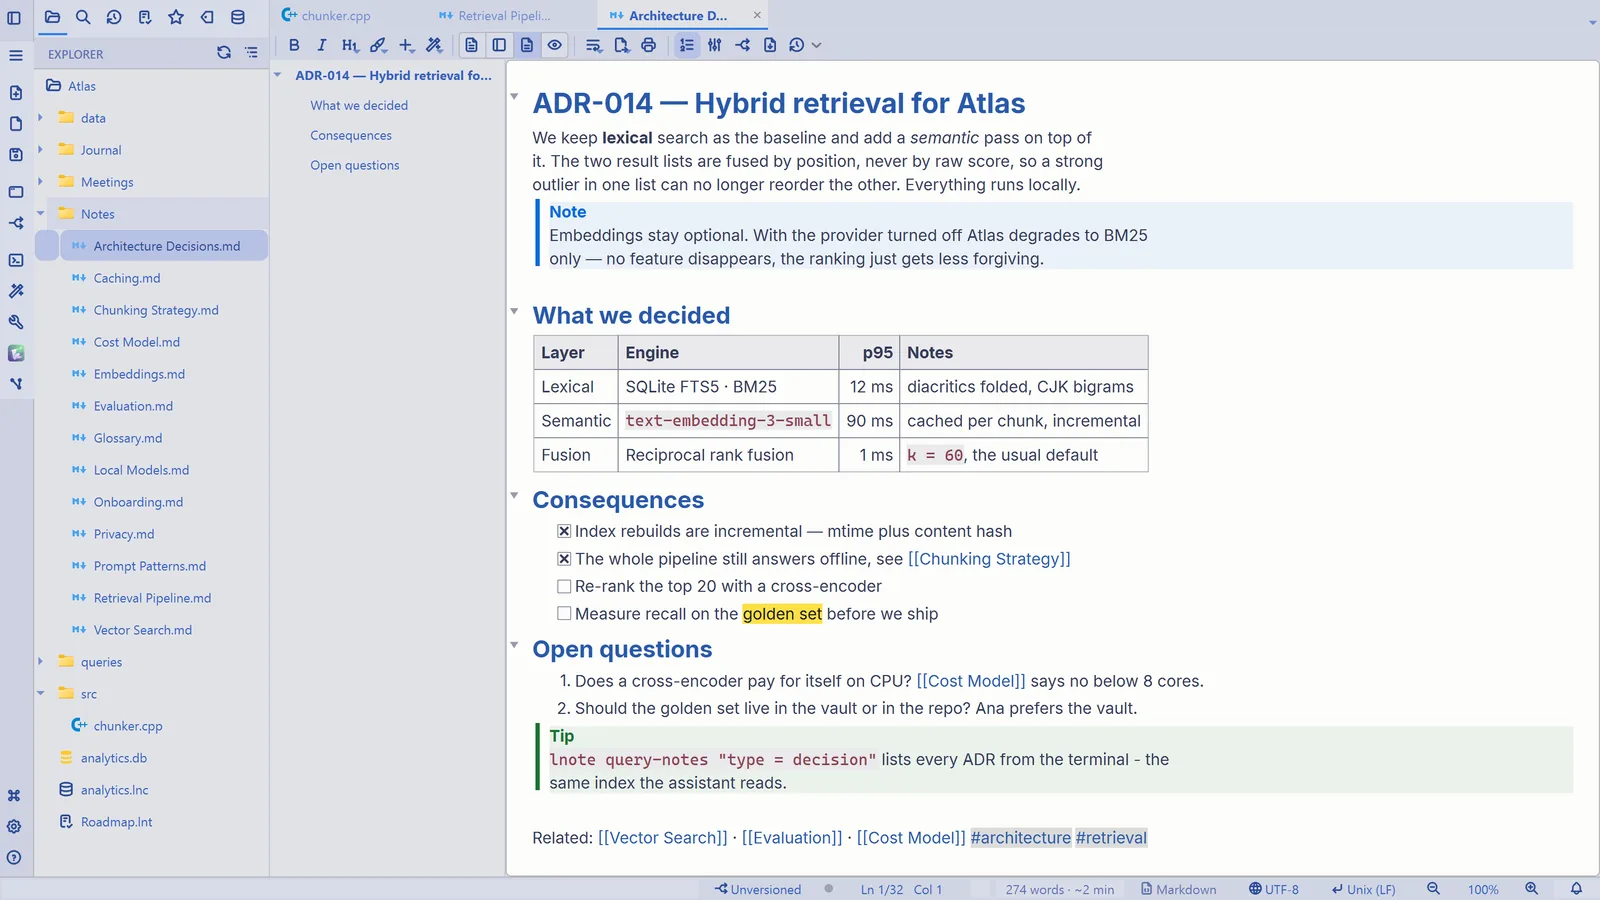Open the history panel clock icon

(114, 17)
